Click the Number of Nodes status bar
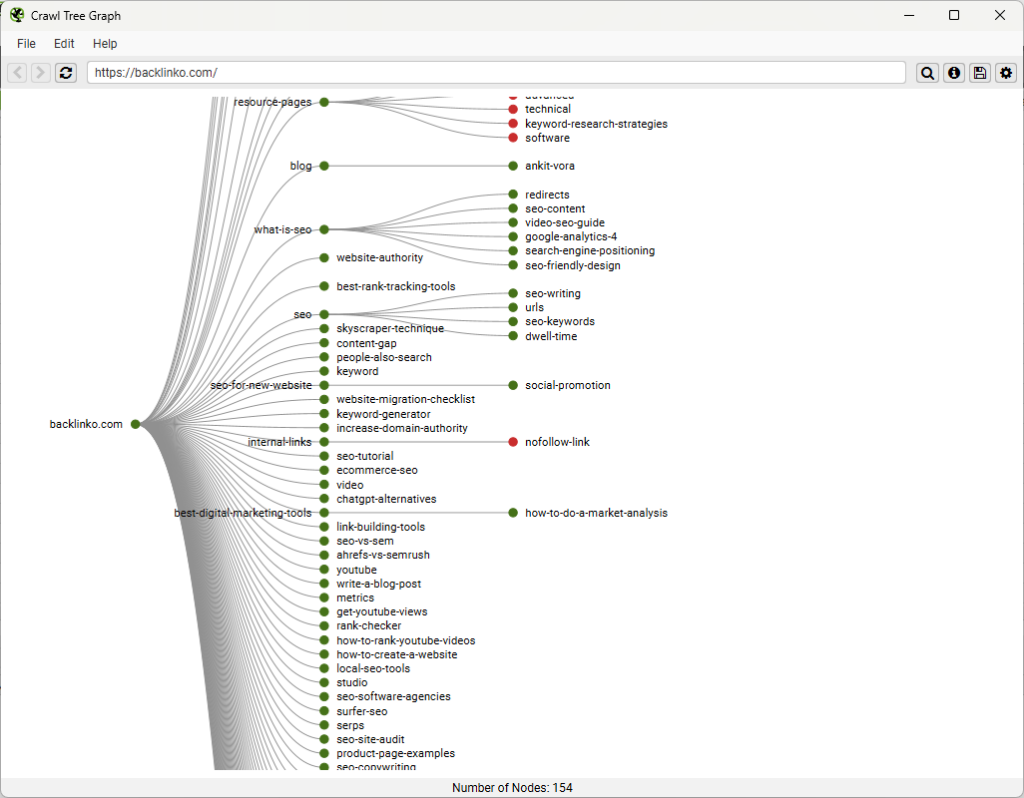Screen dimensions: 1024x798 point(512,787)
